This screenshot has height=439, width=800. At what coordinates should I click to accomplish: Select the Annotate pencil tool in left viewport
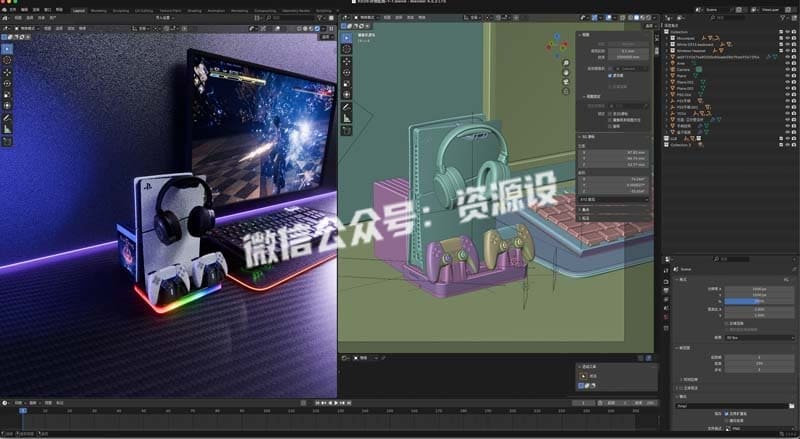coord(7,118)
